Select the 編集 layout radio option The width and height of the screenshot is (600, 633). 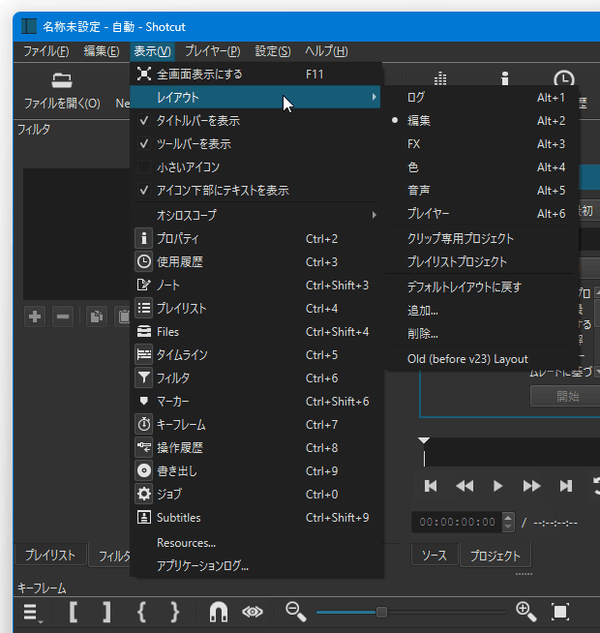coord(482,121)
